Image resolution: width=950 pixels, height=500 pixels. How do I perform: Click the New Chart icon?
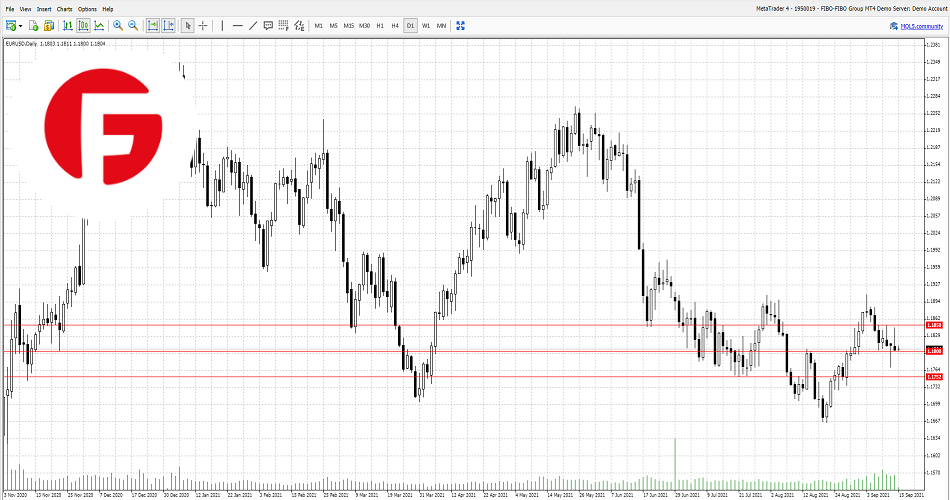pos(10,25)
